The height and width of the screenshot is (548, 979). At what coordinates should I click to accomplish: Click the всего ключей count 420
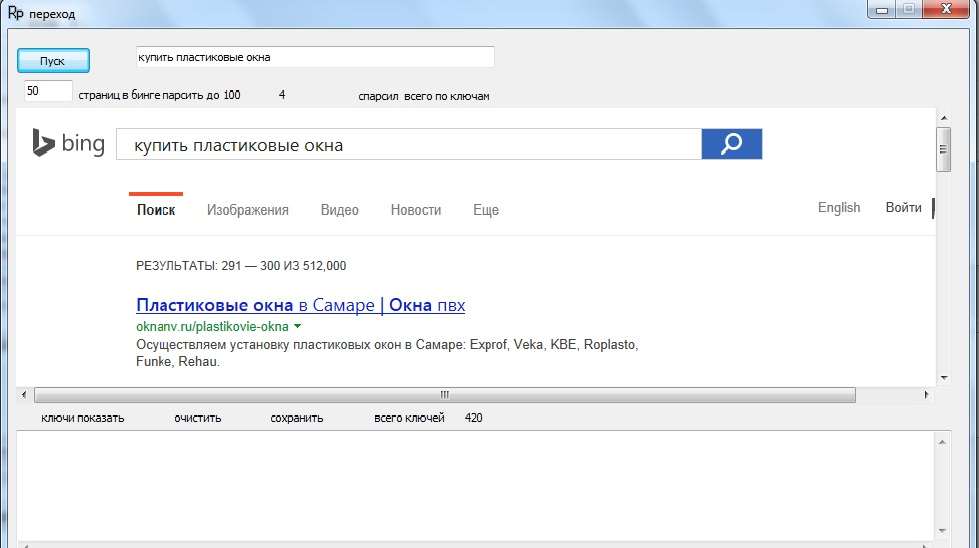coord(473,418)
